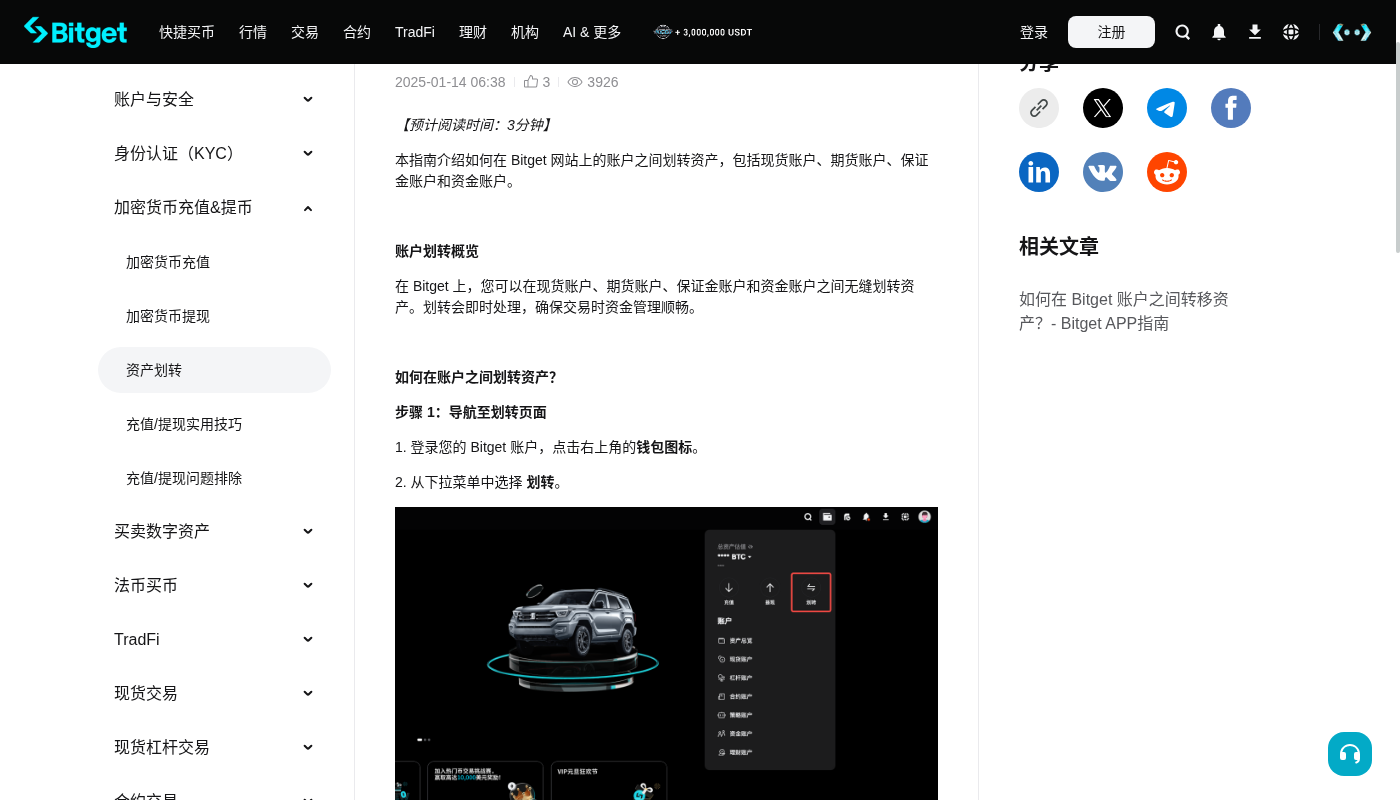1400x800 pixels.
Task: Open the 理财 menu
Action: point(473,32)
